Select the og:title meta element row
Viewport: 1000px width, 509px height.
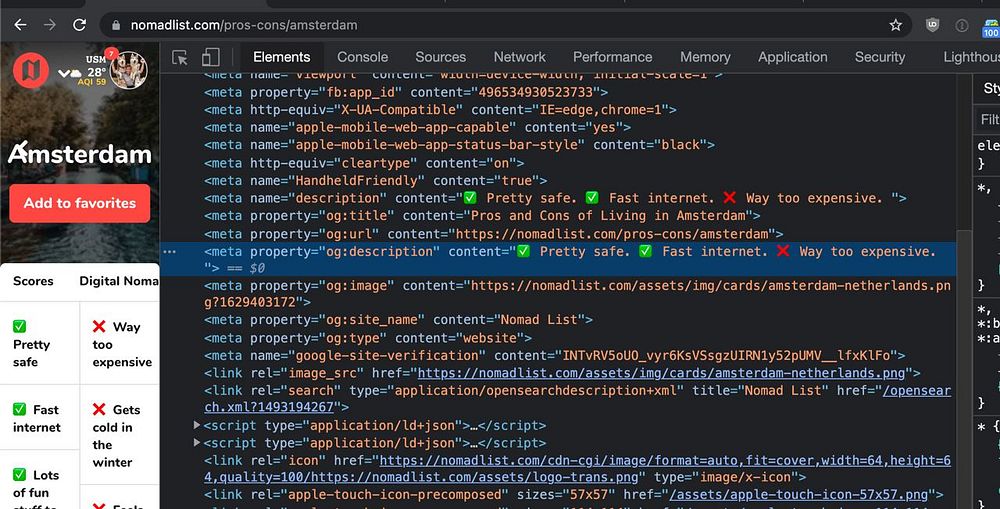(482, 216)
